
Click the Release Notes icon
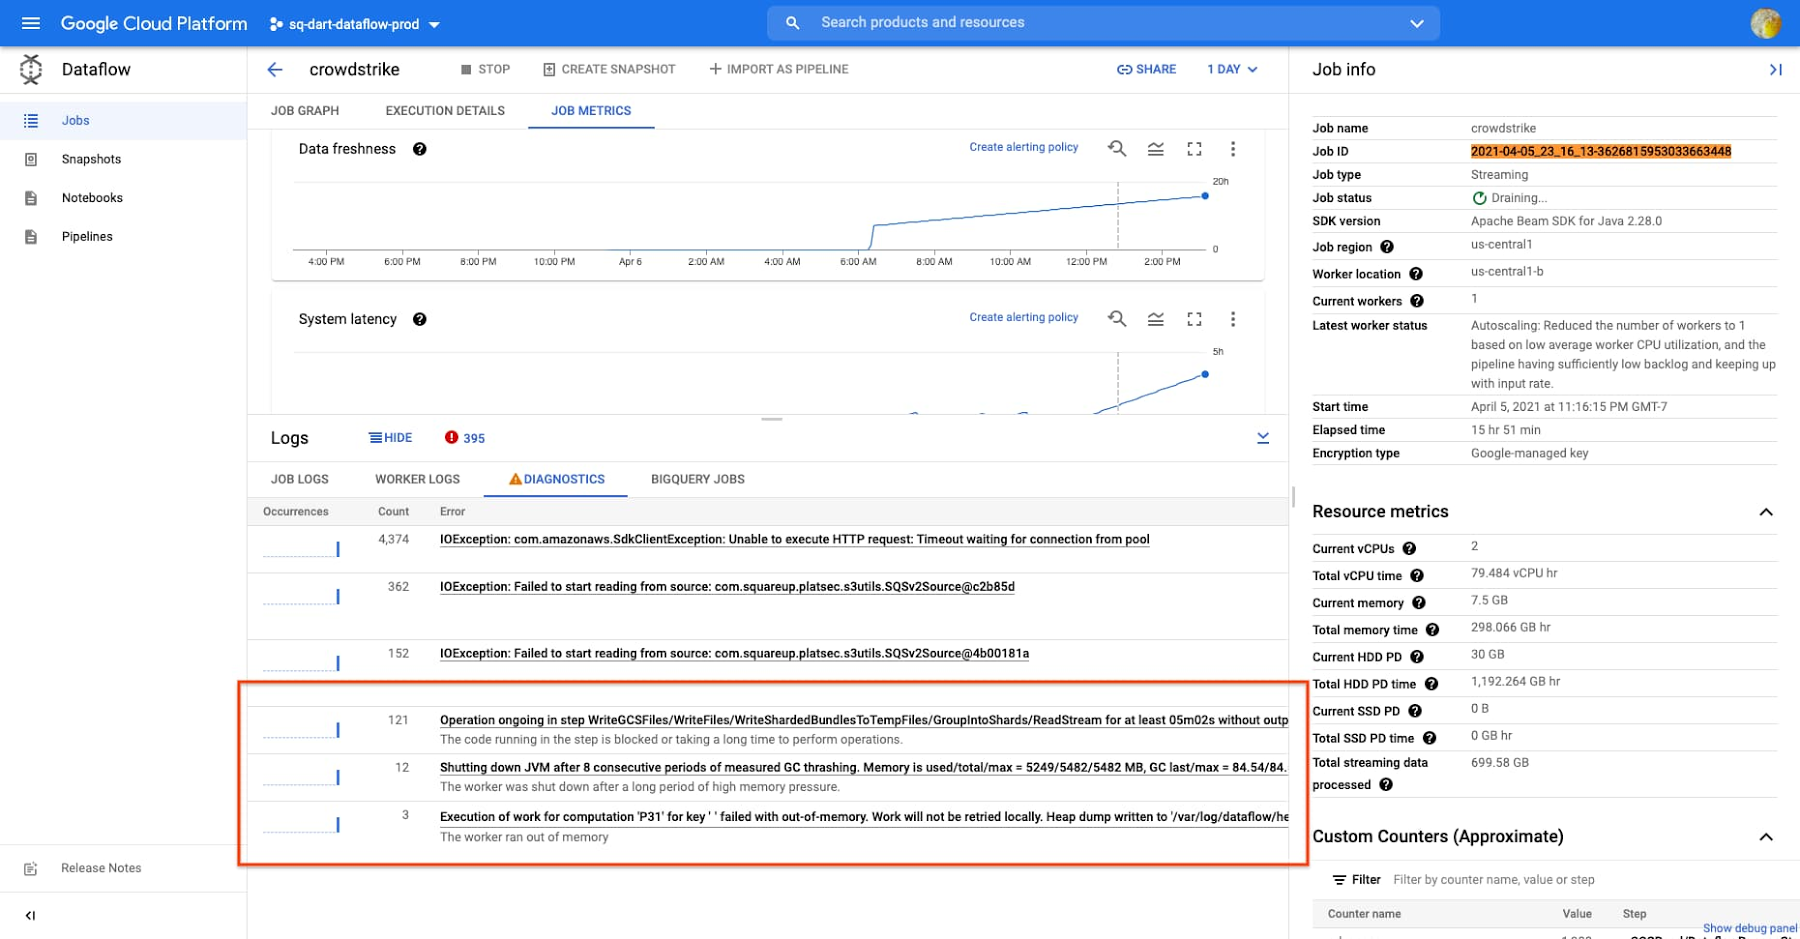[31, 868]
